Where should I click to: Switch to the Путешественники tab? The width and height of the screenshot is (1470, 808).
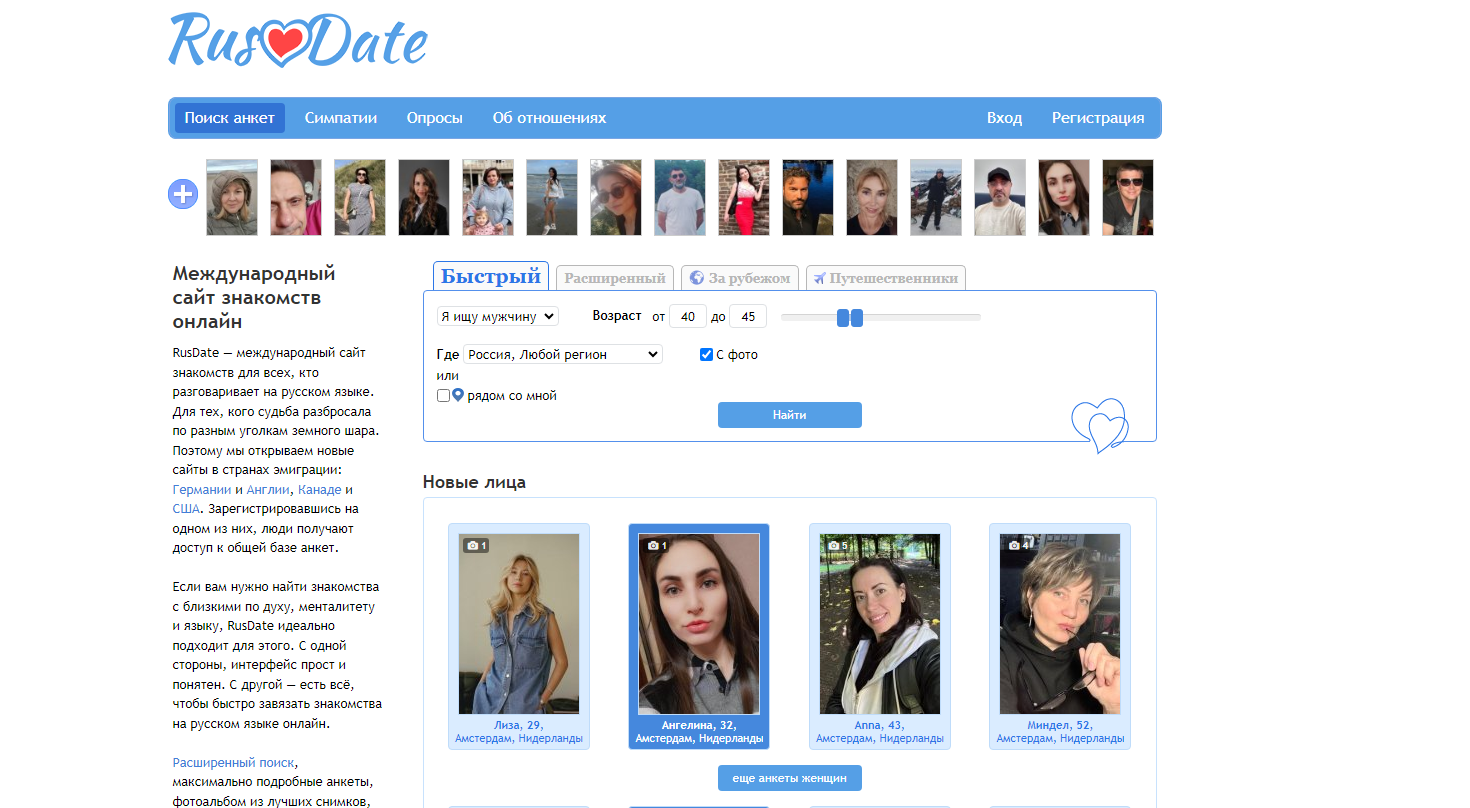point(886,278)
